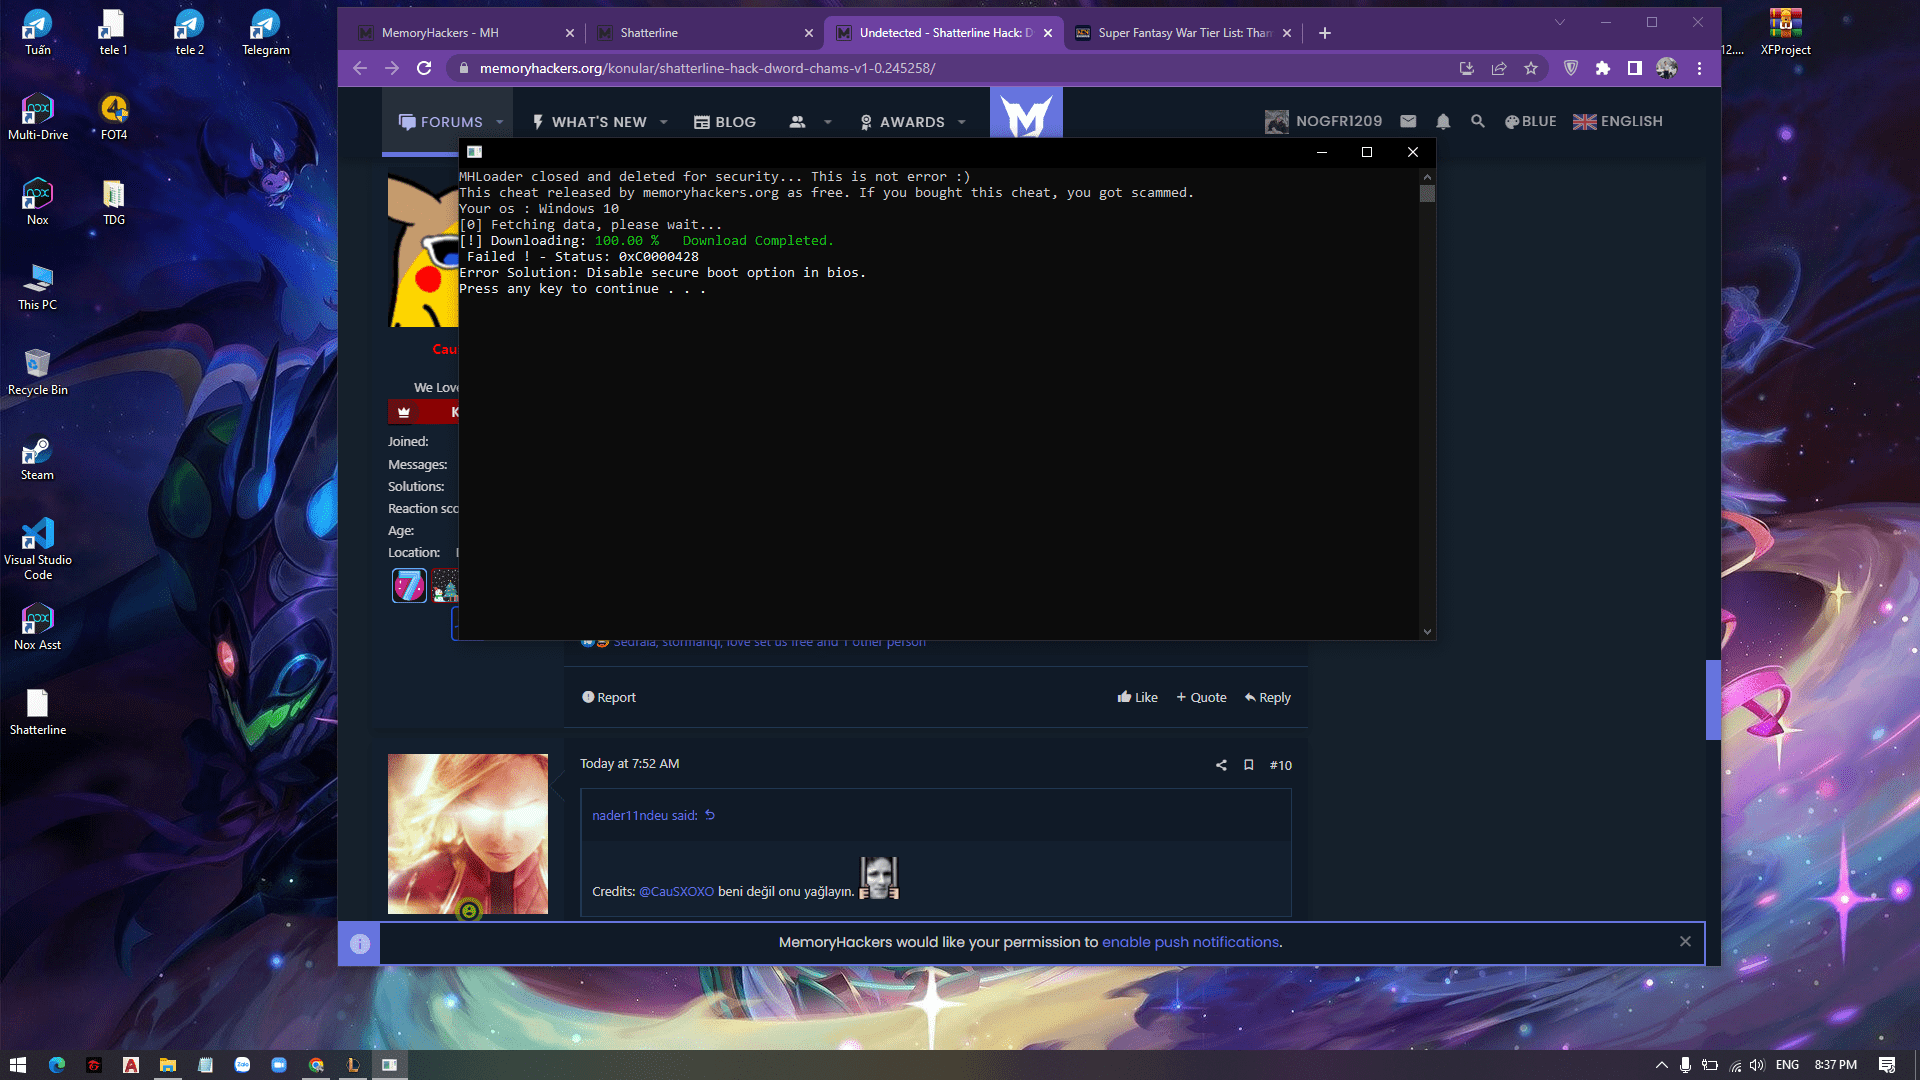Screen dimensions: 1920x1080
Task: Open forum inbox envelope icon
Action: point(1408,121)
